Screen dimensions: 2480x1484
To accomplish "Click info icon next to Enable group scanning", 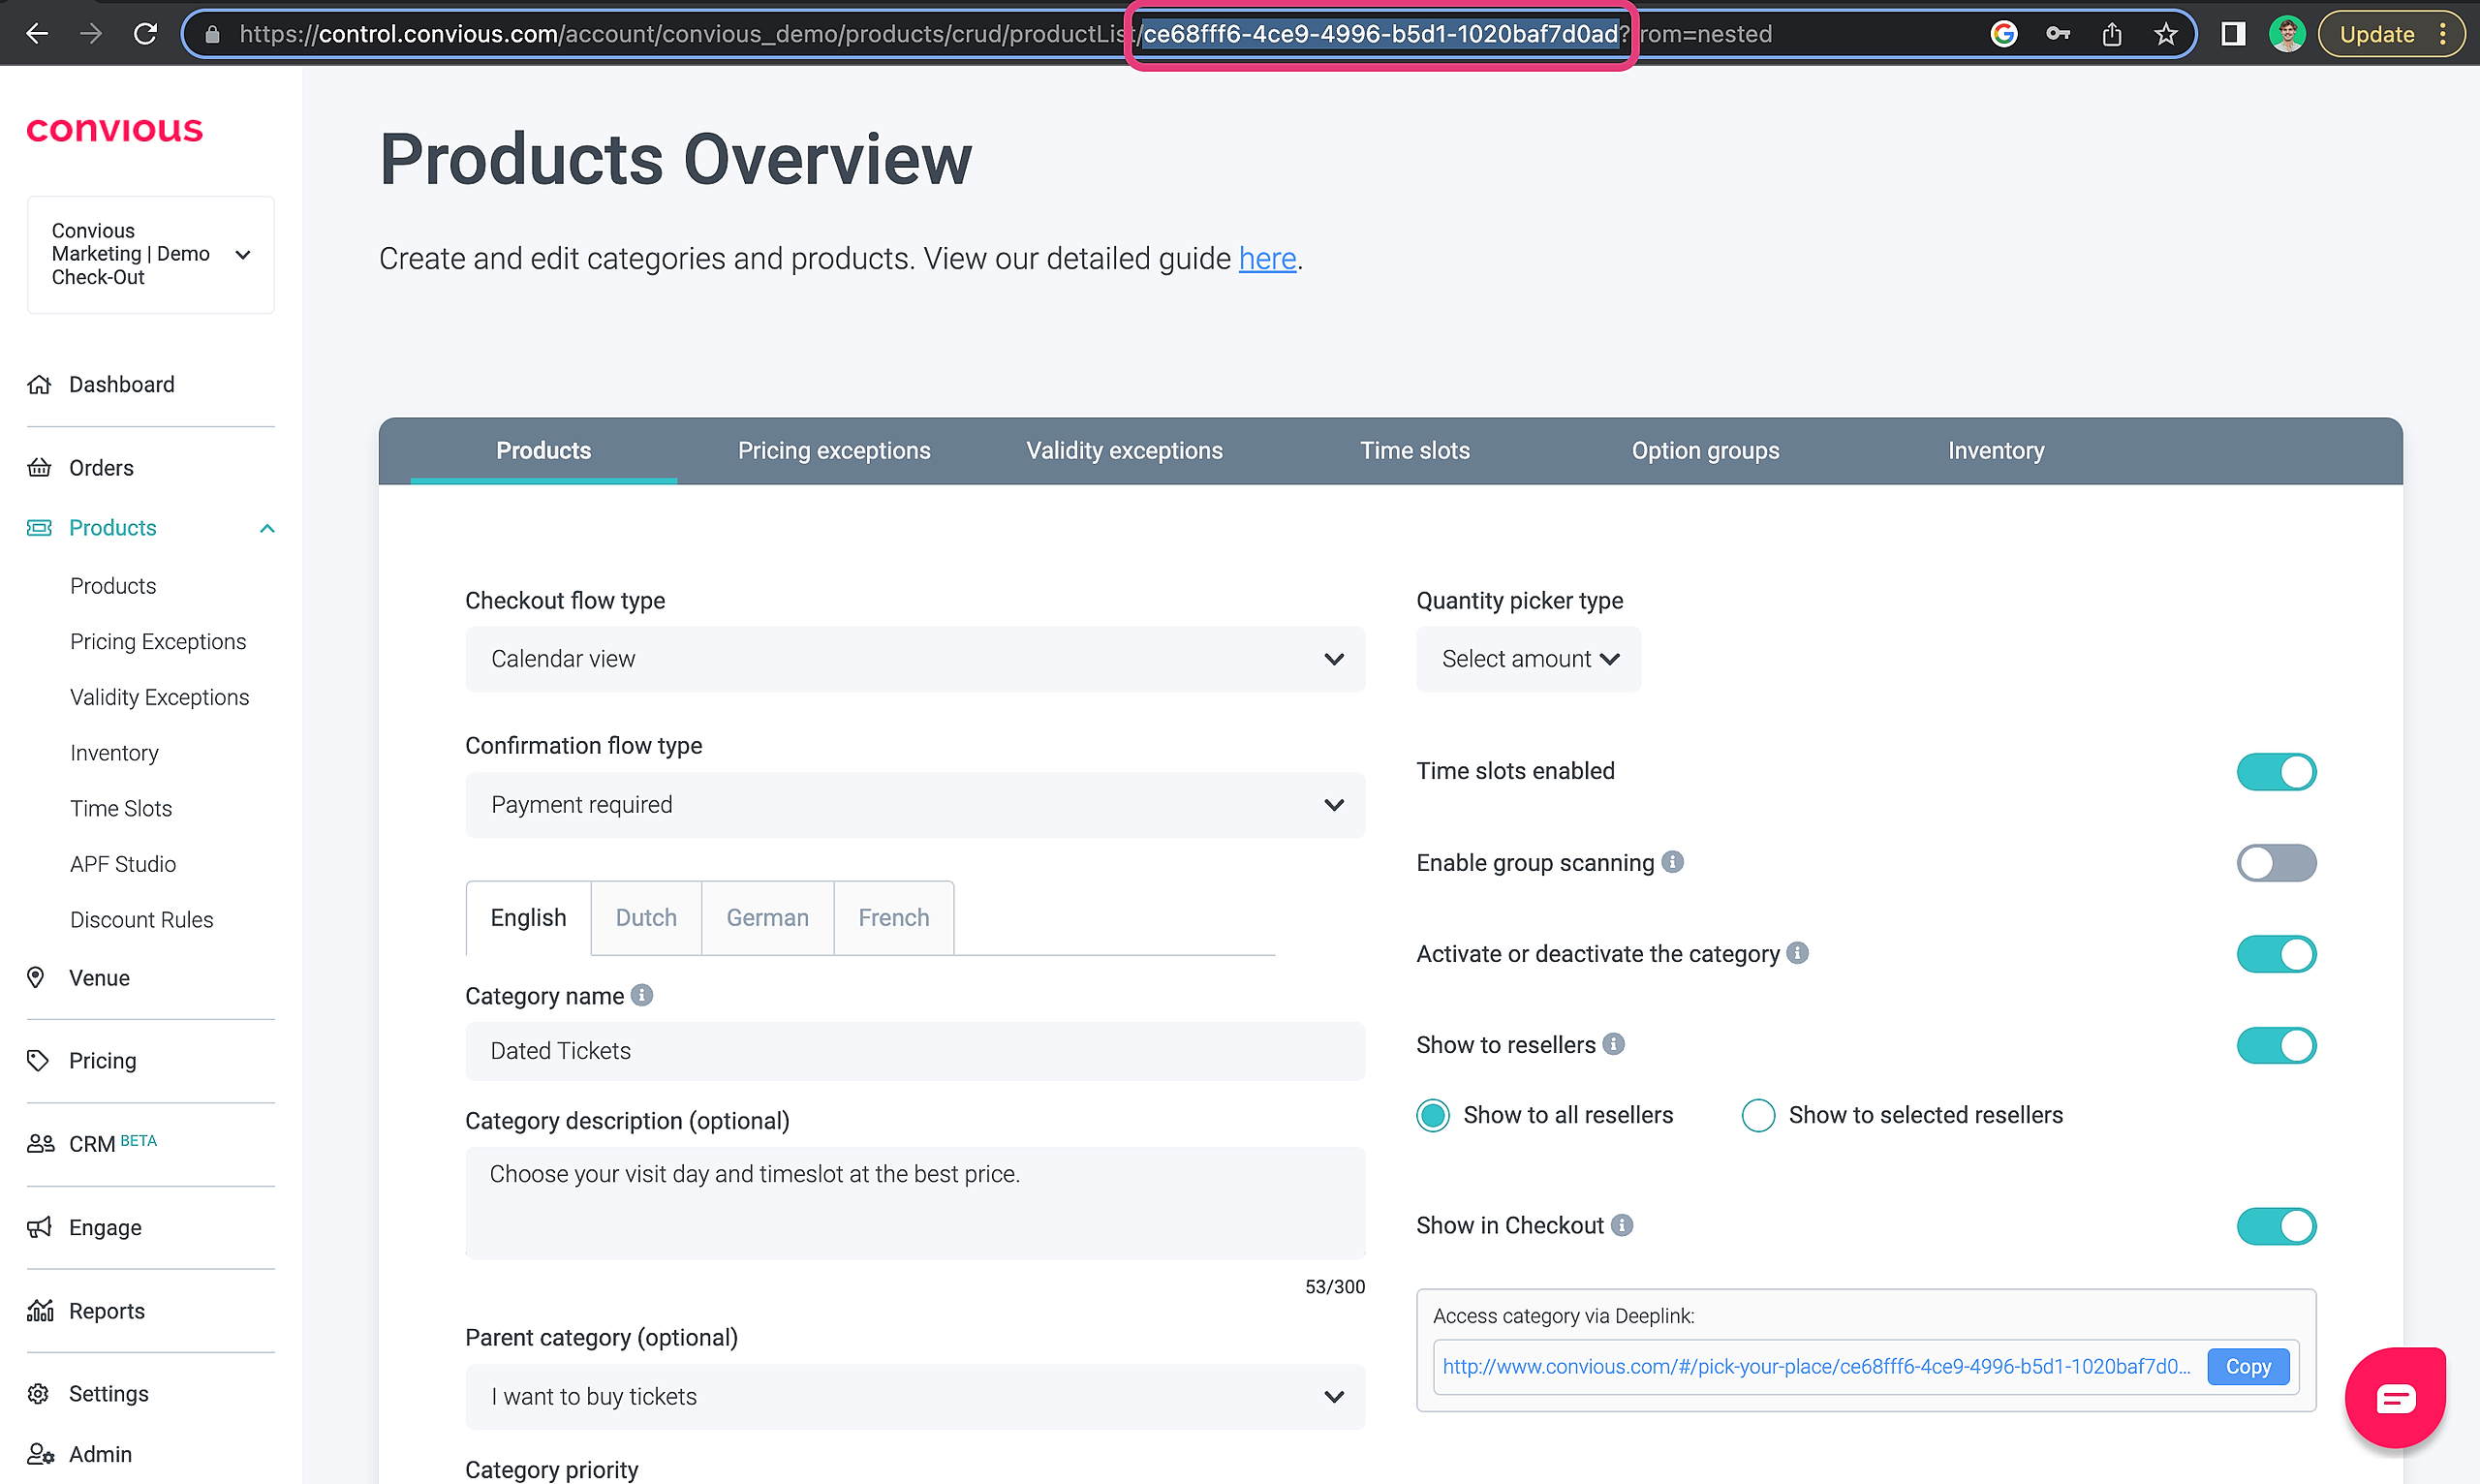I will (1673, 862).
